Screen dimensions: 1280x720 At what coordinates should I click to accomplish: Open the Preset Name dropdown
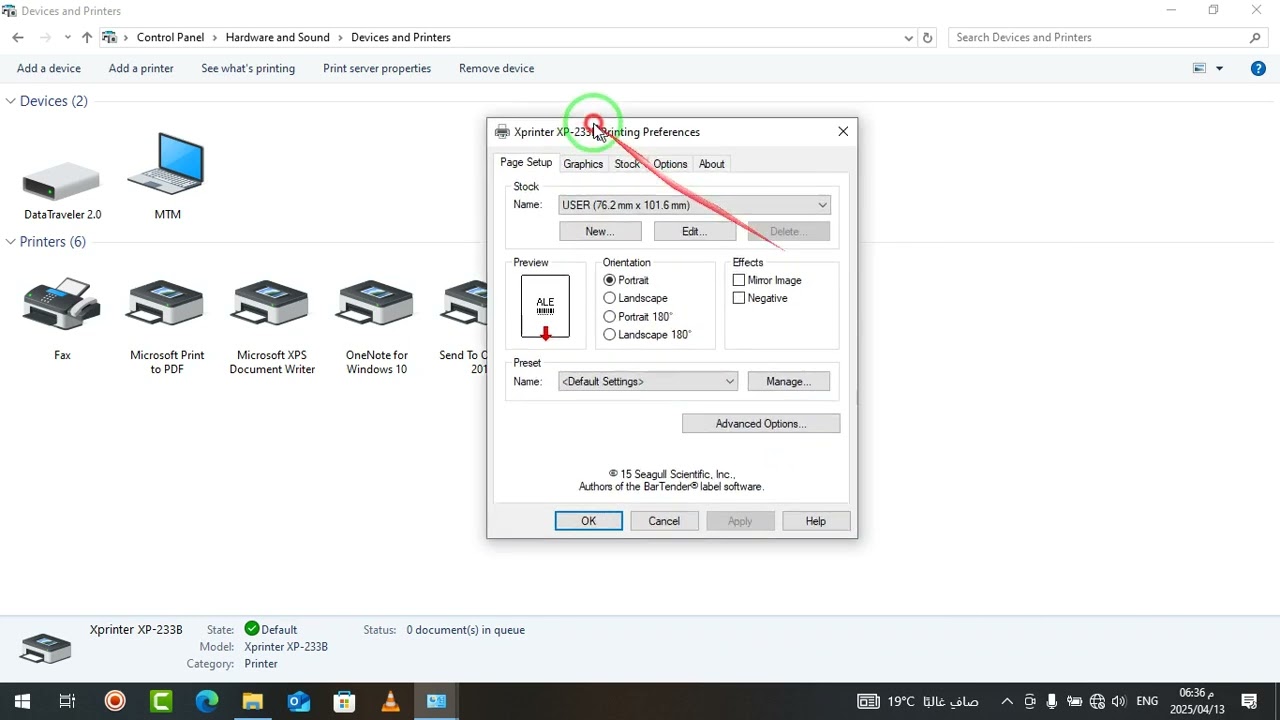tap(648, 381)
